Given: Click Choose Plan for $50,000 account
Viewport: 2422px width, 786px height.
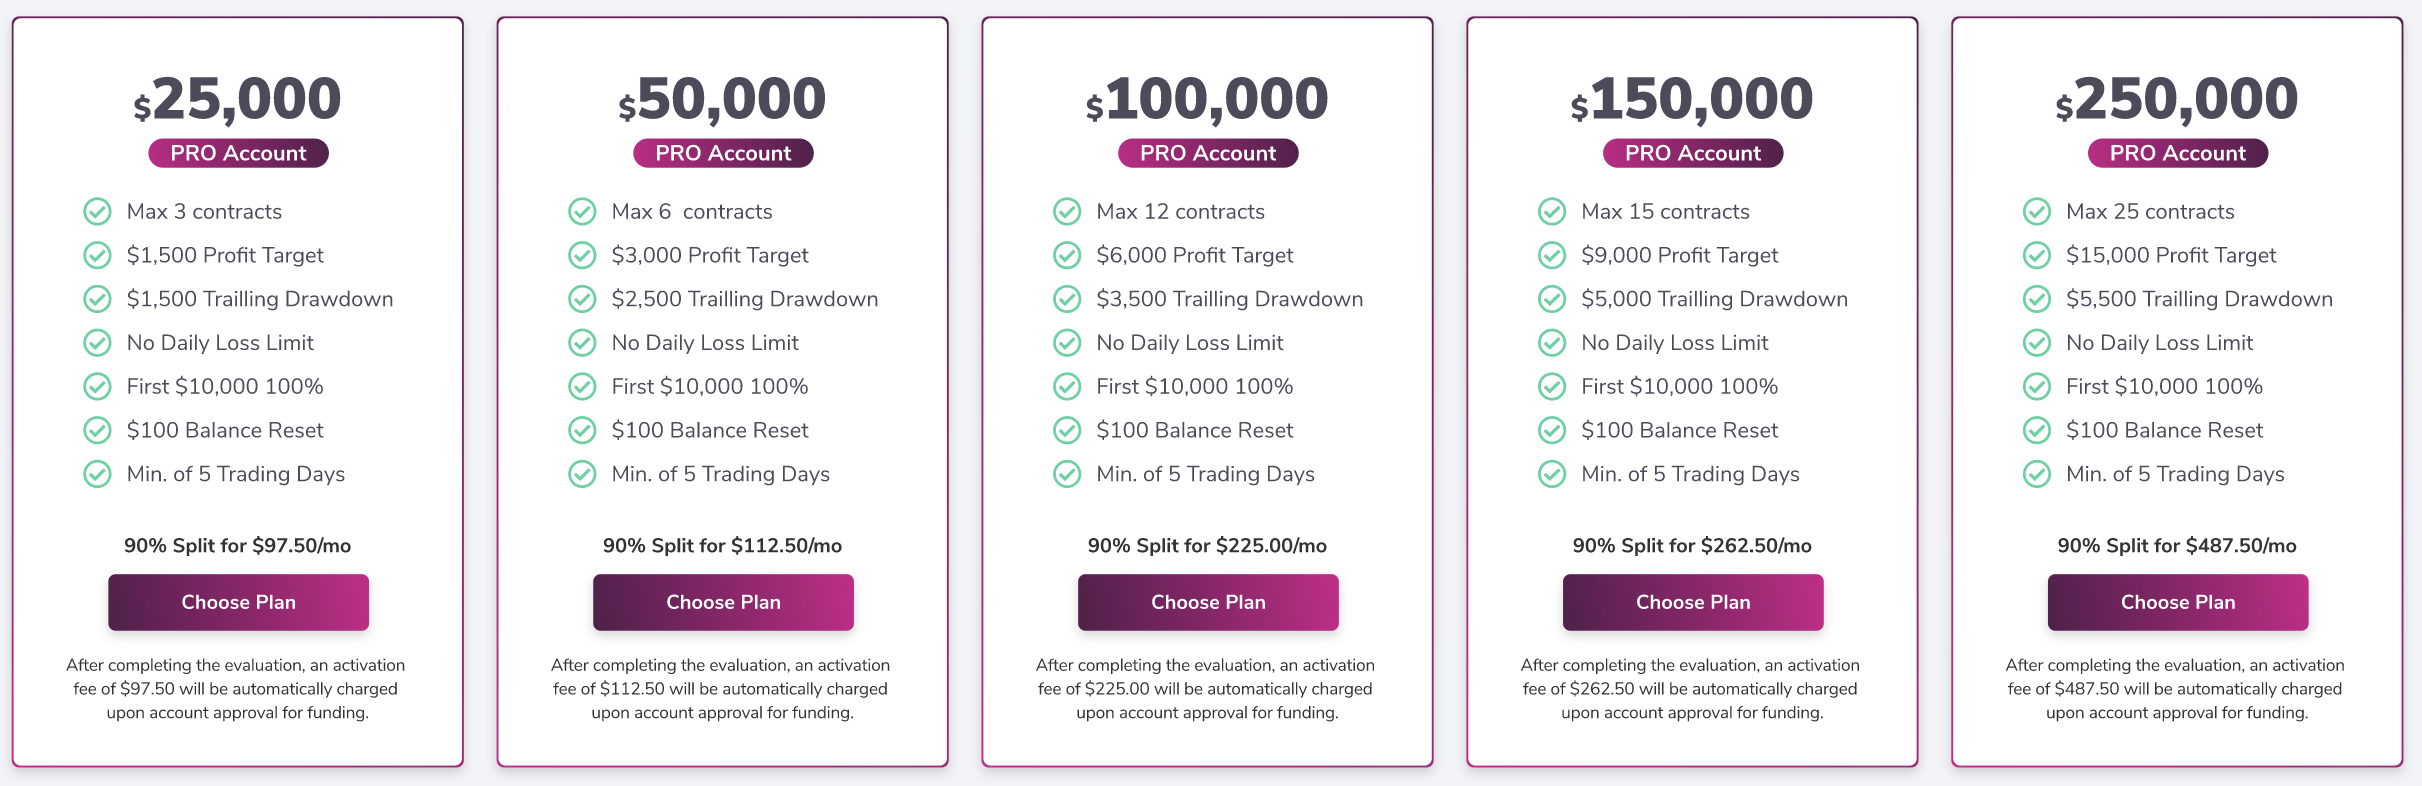Looking at the screenshot, I should coord(723,602).
